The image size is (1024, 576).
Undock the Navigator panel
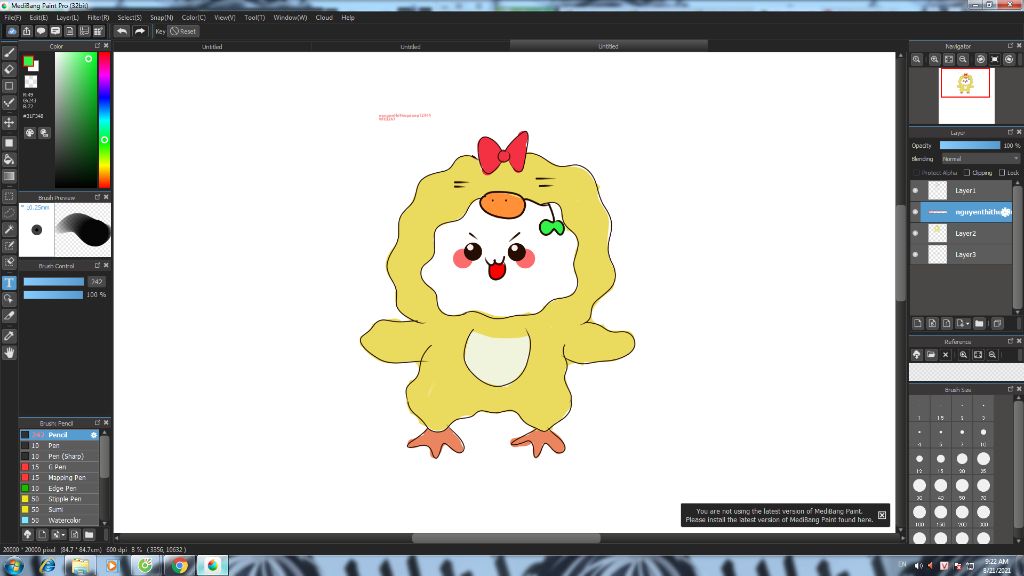[x=1010, y=46]
